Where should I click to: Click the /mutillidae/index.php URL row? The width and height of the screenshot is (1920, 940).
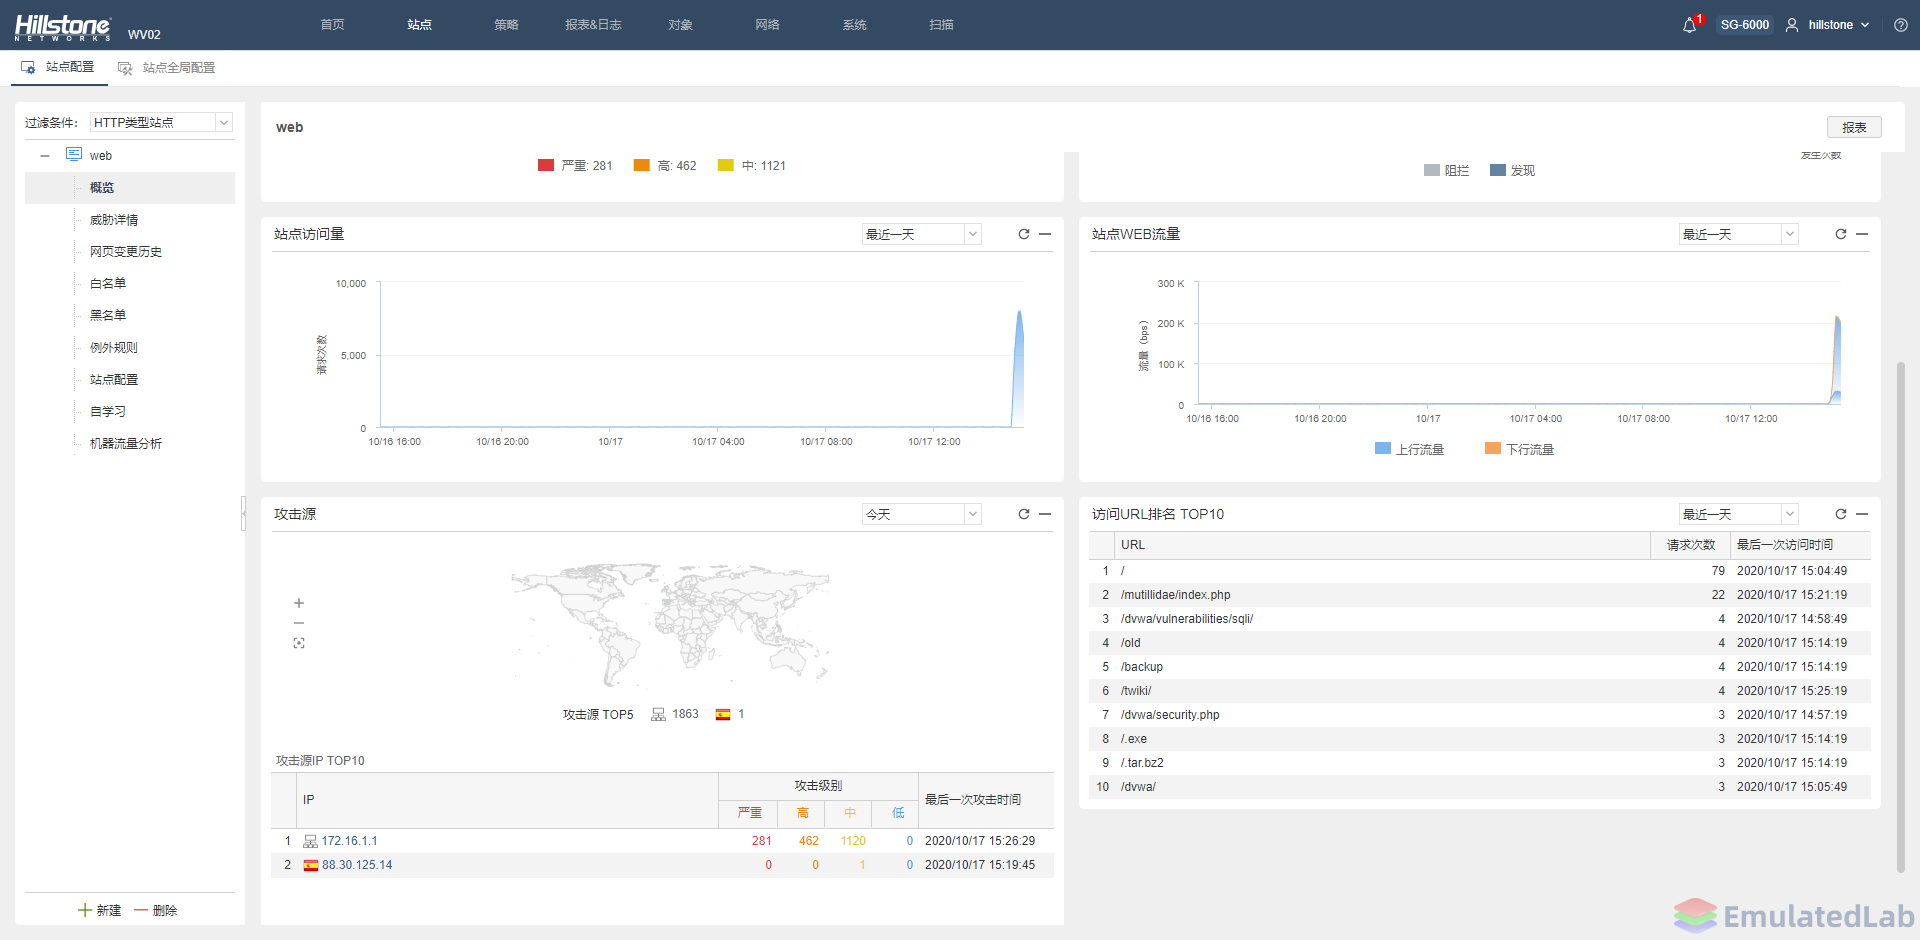tap(1479, 595)
